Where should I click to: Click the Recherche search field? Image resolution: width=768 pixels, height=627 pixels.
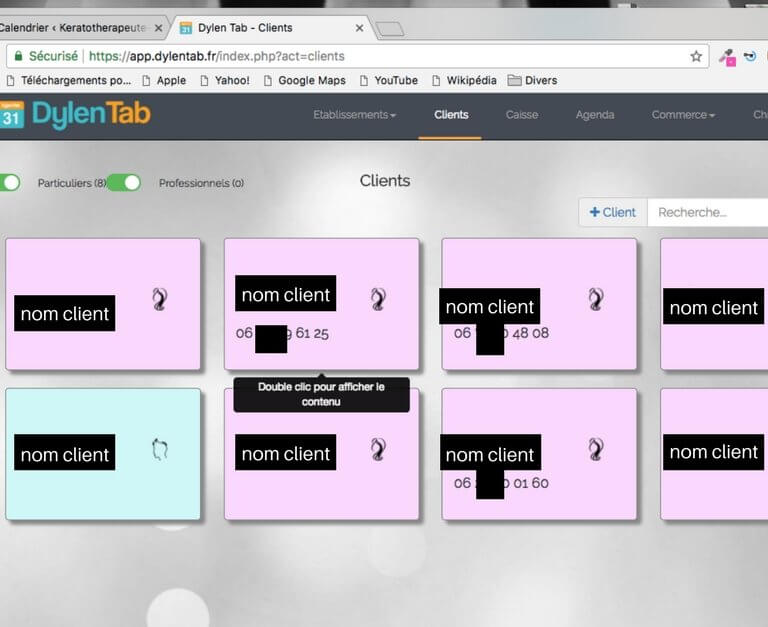click(x=708, y=212)
